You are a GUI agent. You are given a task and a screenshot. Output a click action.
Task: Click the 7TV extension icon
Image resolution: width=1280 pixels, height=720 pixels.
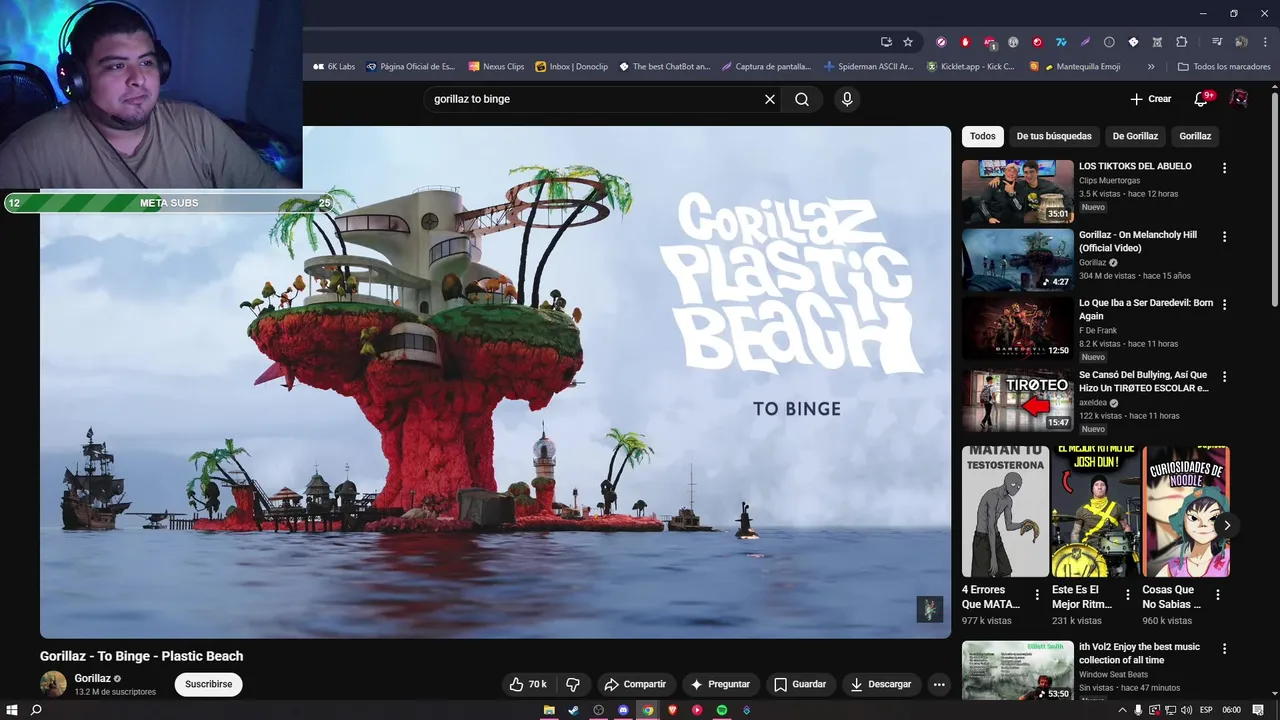click(x=1061, y=42)
